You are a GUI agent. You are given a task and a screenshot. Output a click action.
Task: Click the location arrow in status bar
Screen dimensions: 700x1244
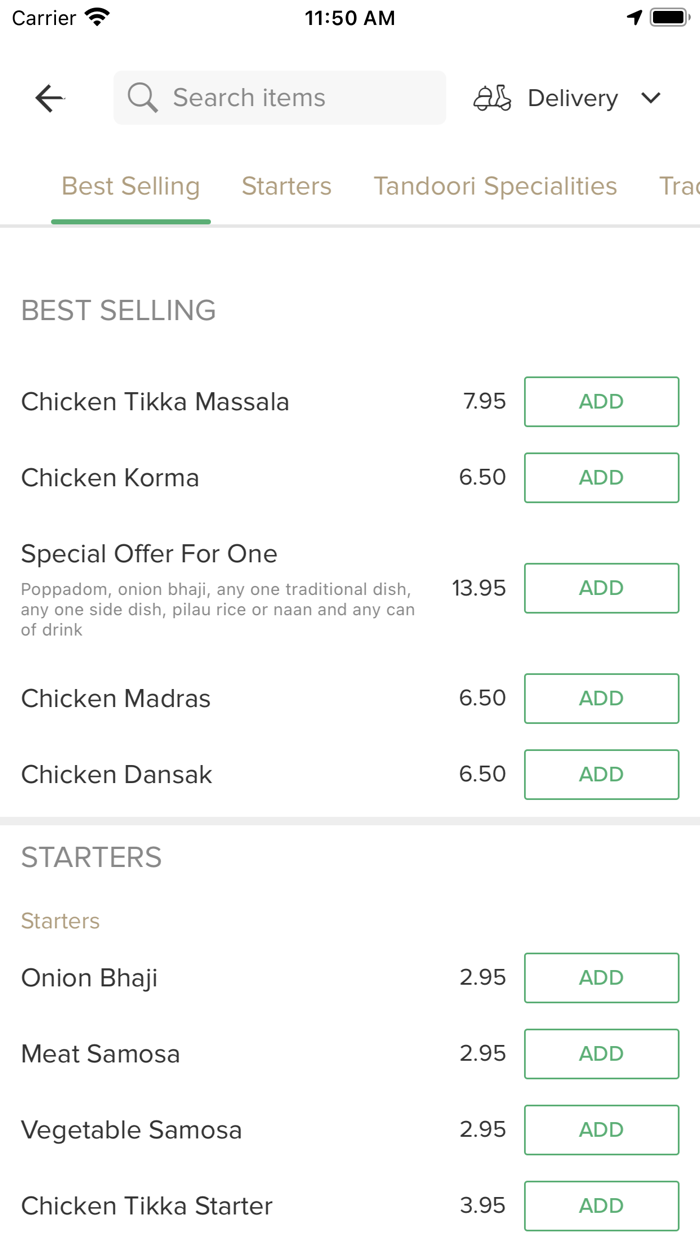tap(635, 16)
